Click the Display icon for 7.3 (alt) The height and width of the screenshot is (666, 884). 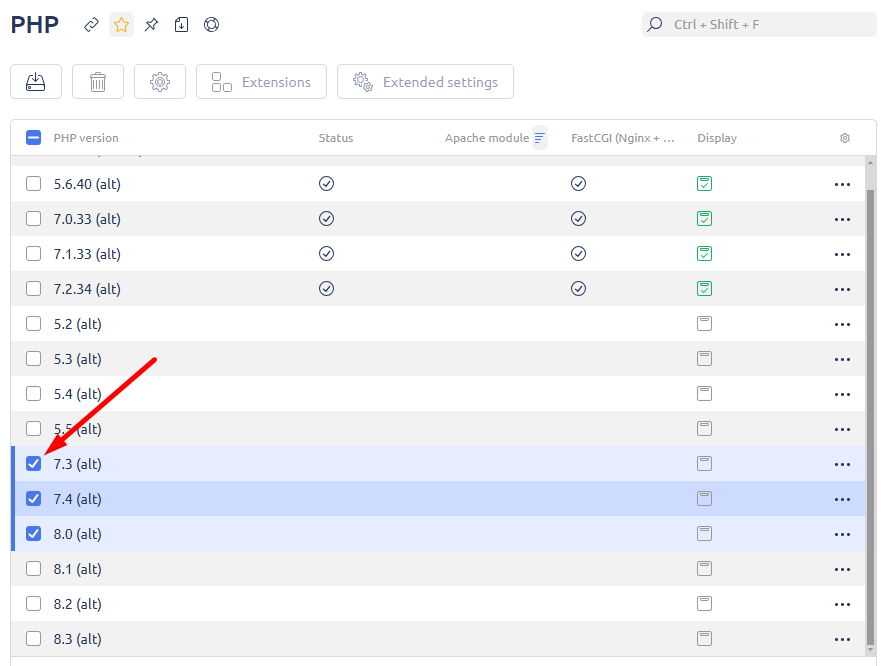point(704,464)
